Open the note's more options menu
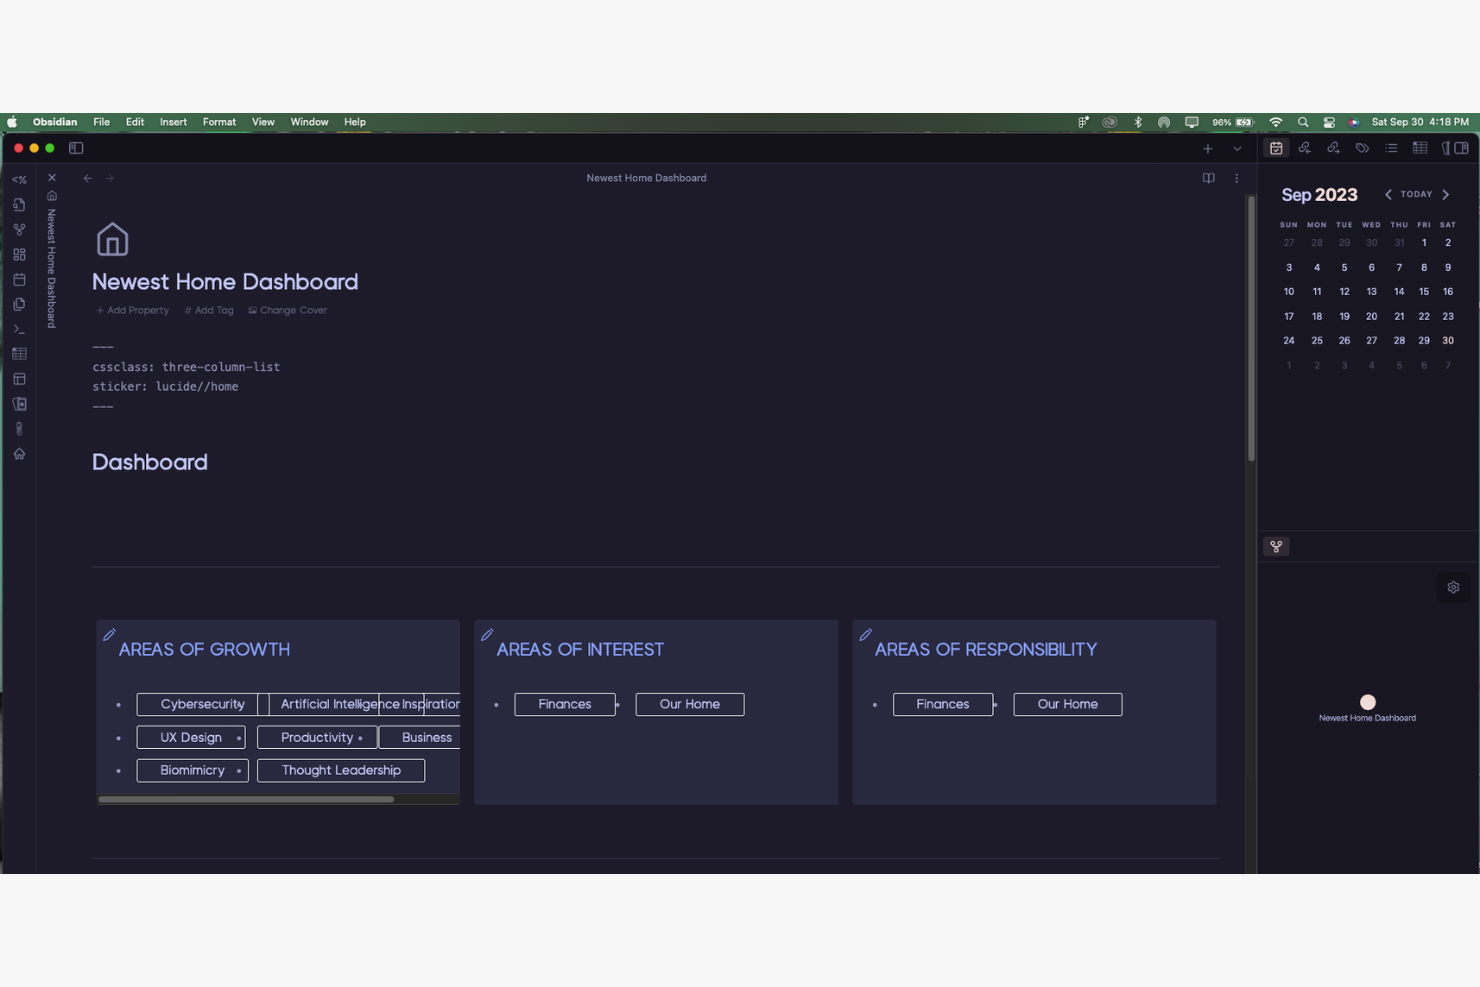This screenshot has height=987, width=1480. pos(1236,178)
